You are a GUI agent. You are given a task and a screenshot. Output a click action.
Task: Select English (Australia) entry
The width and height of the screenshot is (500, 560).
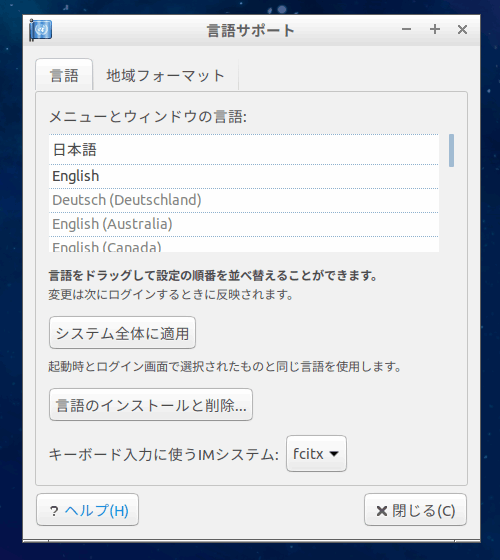tap(244, 224)
